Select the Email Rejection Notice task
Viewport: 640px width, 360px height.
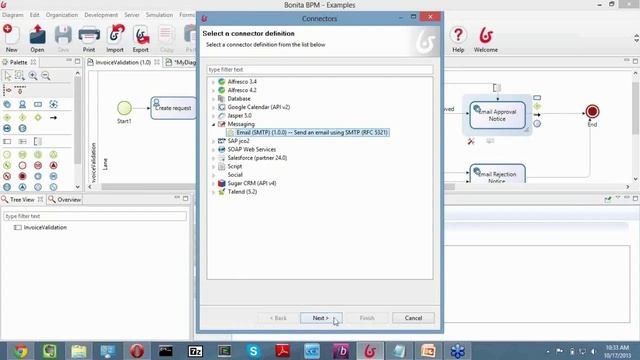coord(498,174)
